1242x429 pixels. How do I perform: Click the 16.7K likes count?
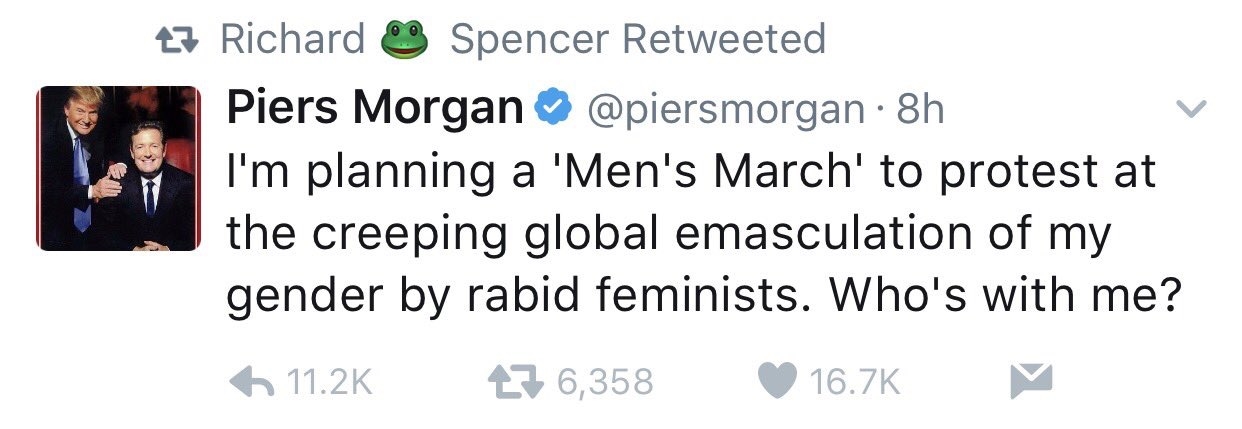857,382
